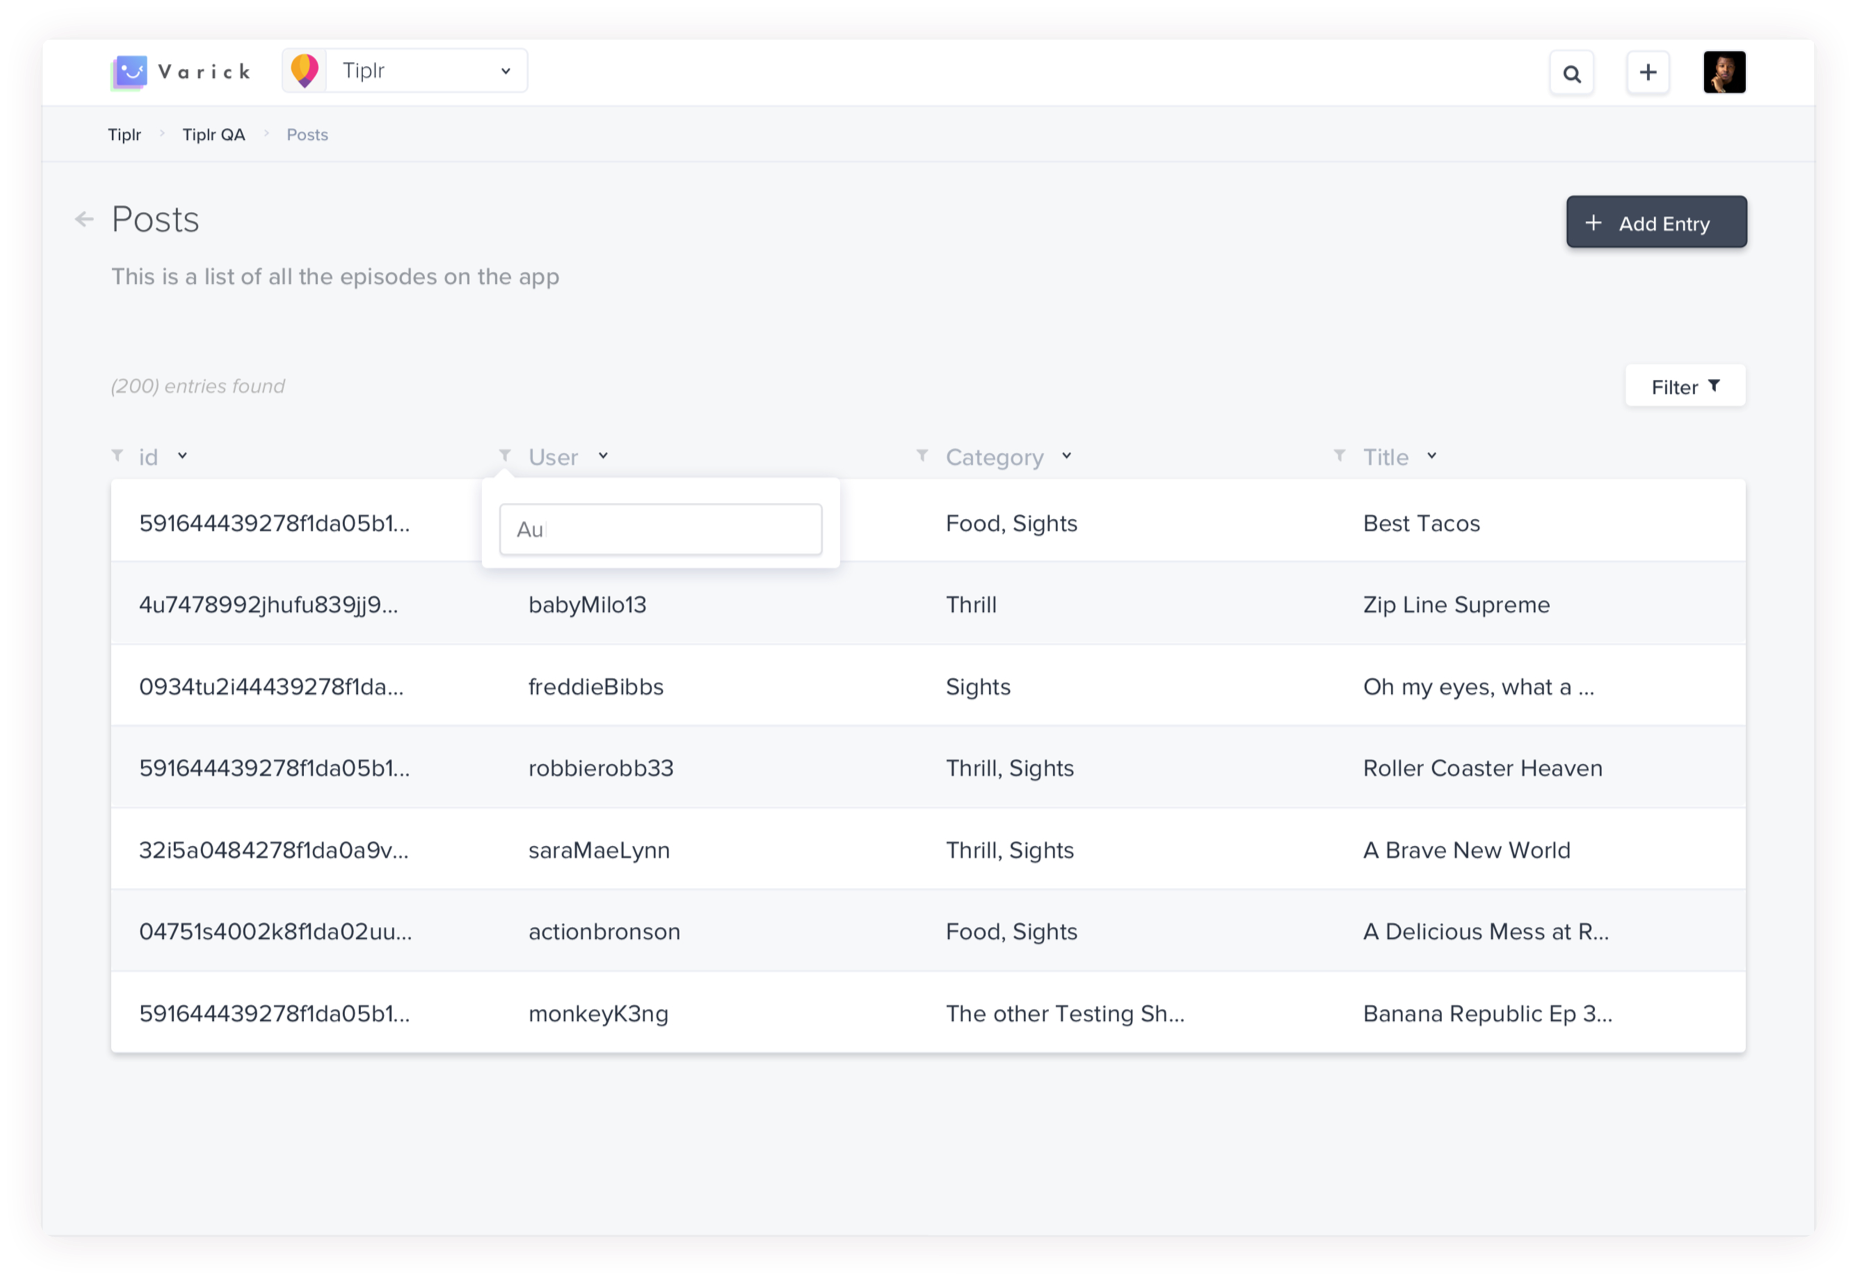1860x1281 pixels.
Task: Click the Add Entry button
Action: 1656,222
